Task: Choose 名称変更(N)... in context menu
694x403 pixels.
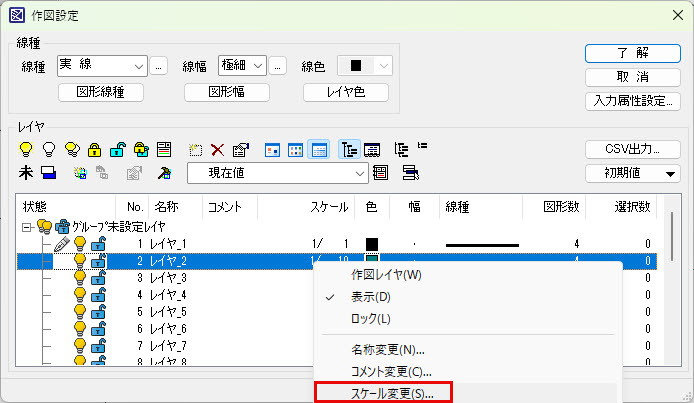Action: click(388, 350)
